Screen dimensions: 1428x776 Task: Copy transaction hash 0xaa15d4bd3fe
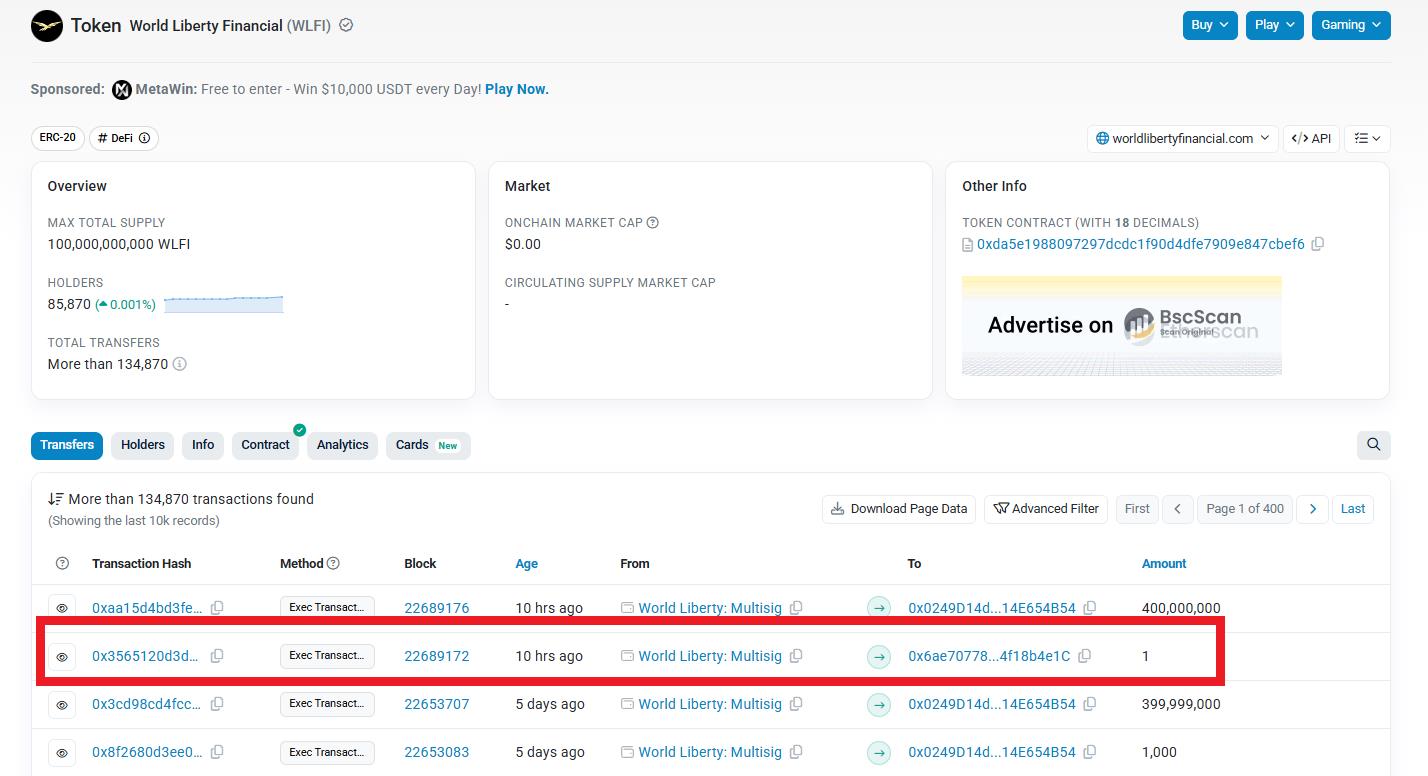(x=217, y=608)
